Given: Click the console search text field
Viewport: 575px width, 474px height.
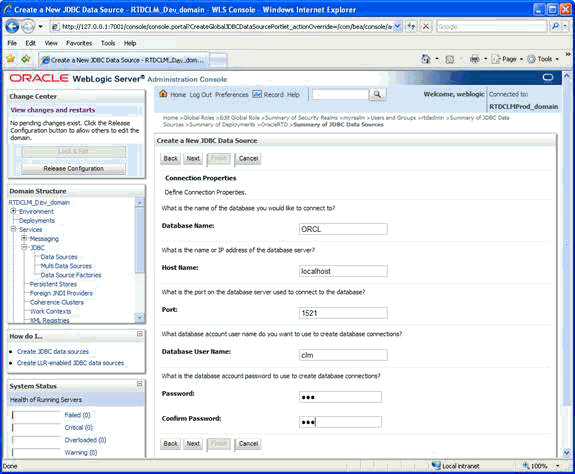Looking at the screenshot, I should coord(340,95).
